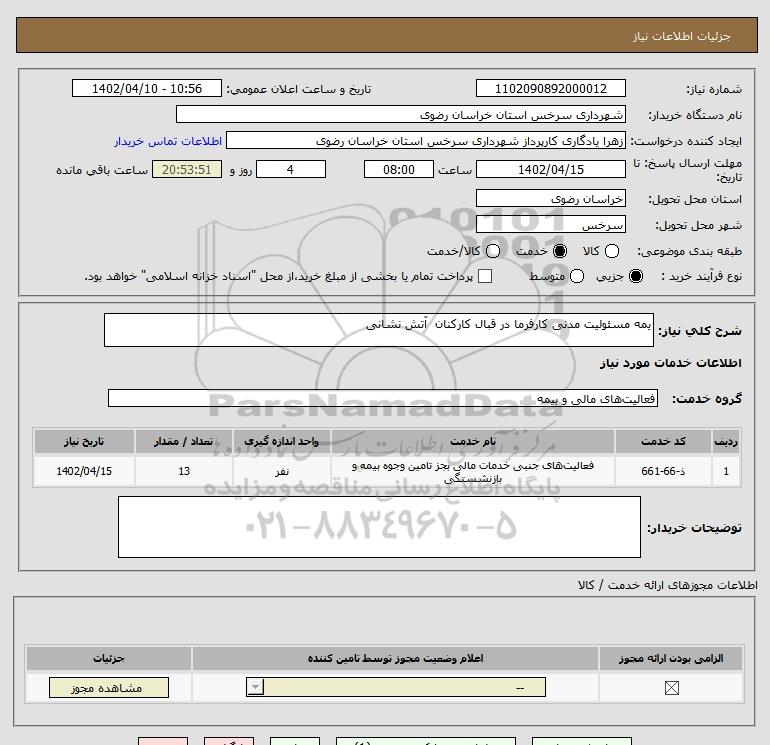Click the طبقه بندی موضوعی label
This screenshot has width=770, height=745.
(689, 251)
